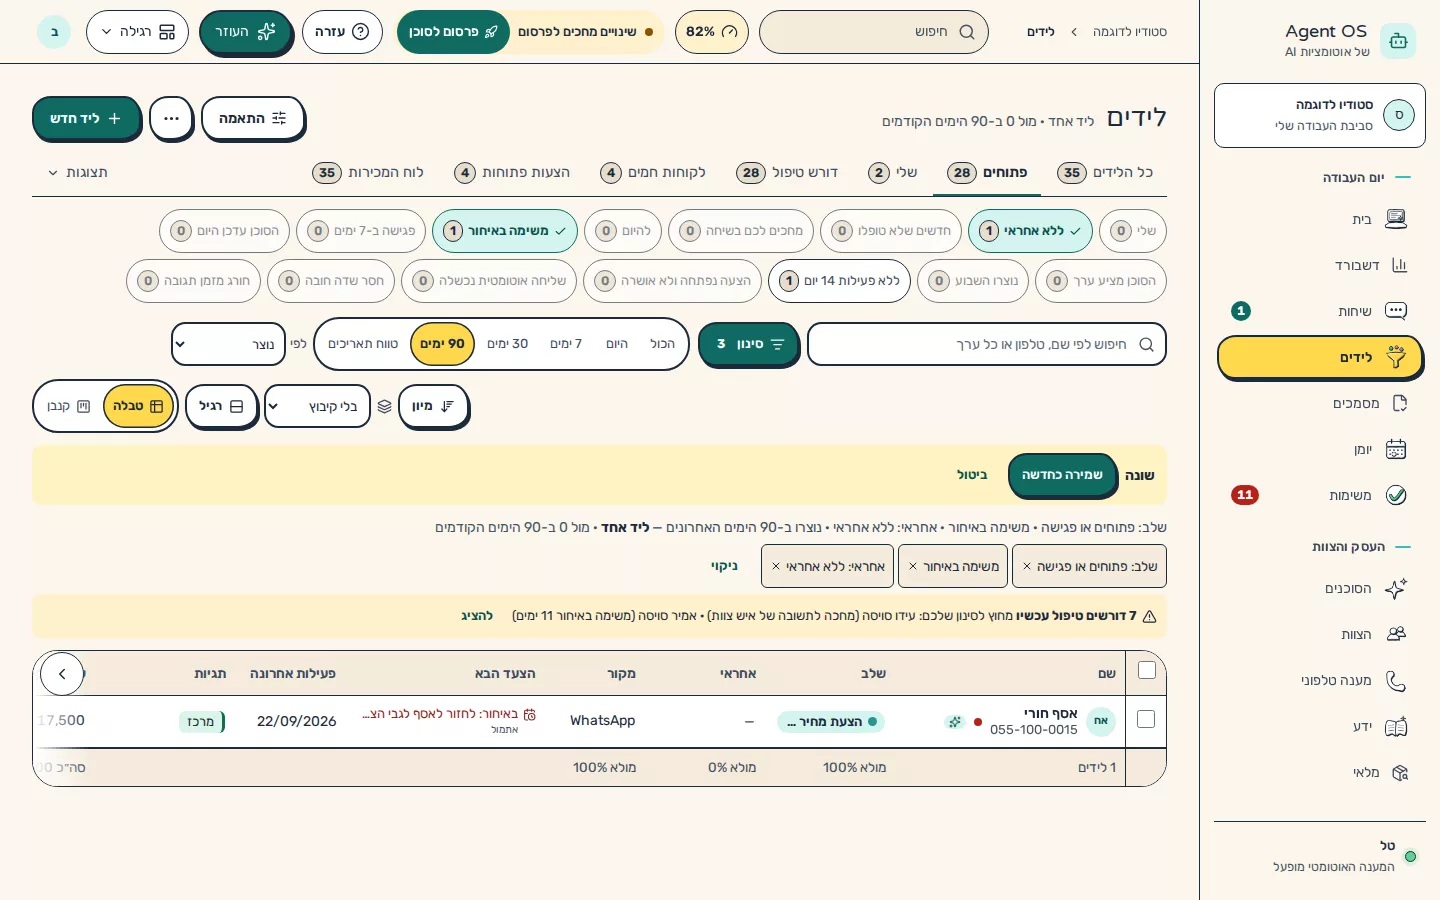Screen dimensions: 1440x900
Task: Click the leads search by name field
Action: pyautogui.click(x=986, y=344)
